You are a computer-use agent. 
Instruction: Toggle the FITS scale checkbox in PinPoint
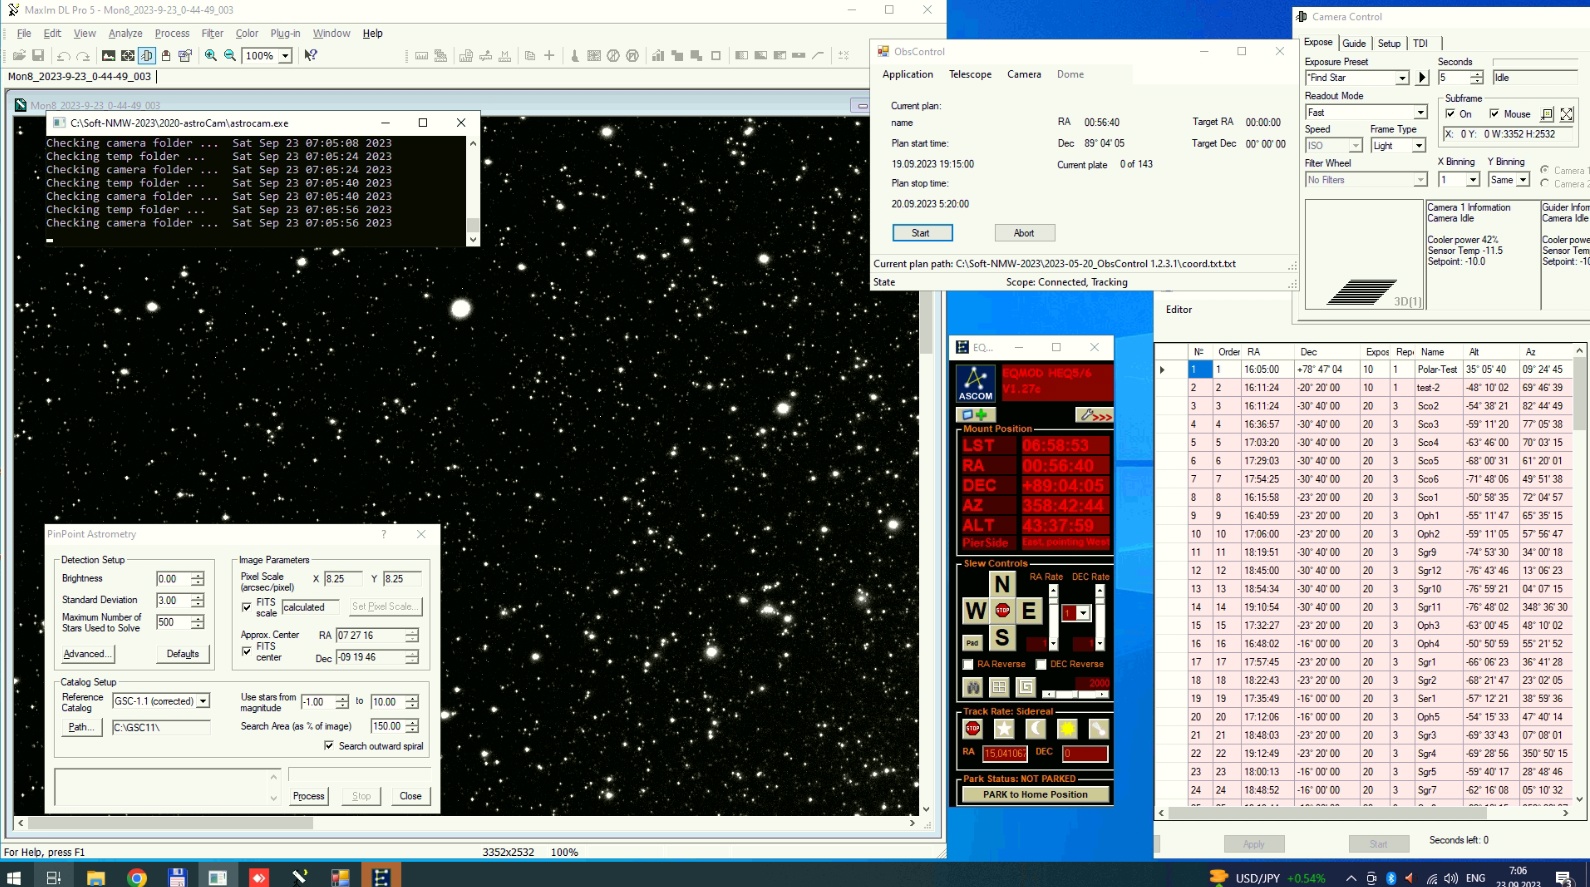click(x=247, y=607)
